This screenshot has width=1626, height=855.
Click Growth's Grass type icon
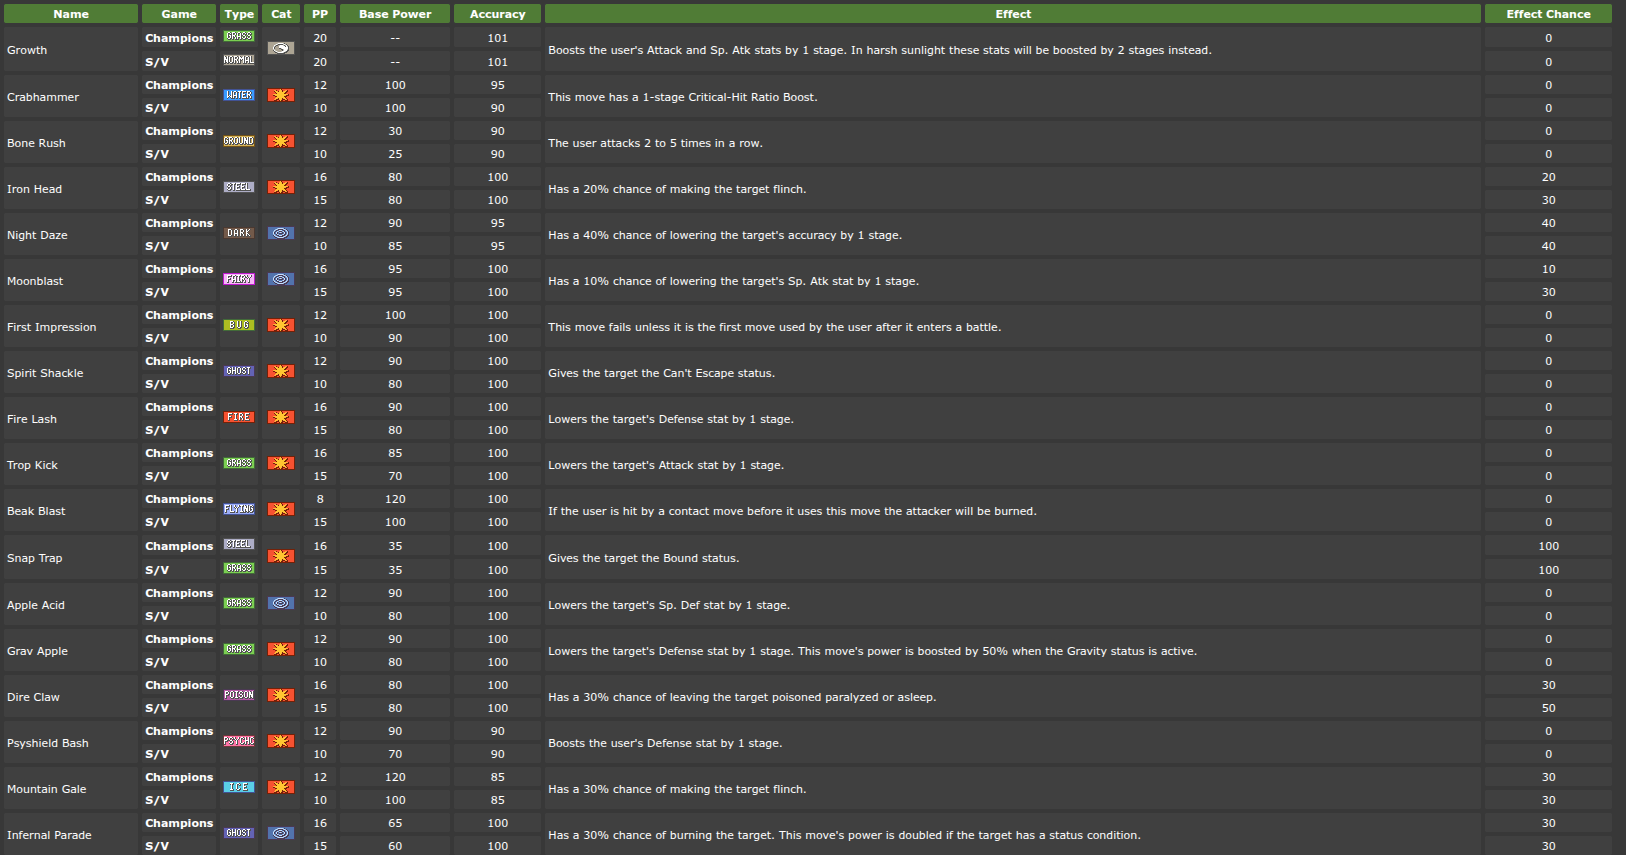(239, 36)
